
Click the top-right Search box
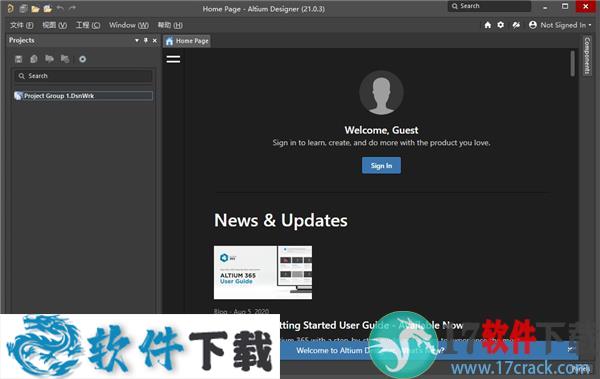click(x=489, y=6)
